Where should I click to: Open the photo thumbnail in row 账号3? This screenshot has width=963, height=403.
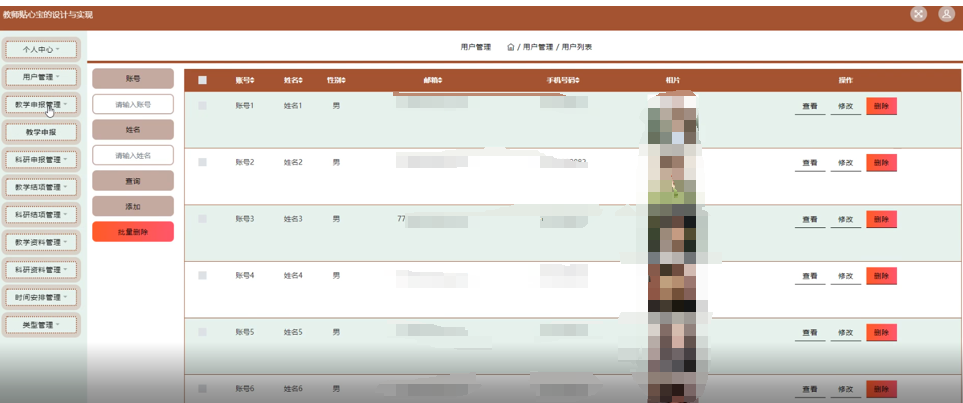tap(673, 233)
